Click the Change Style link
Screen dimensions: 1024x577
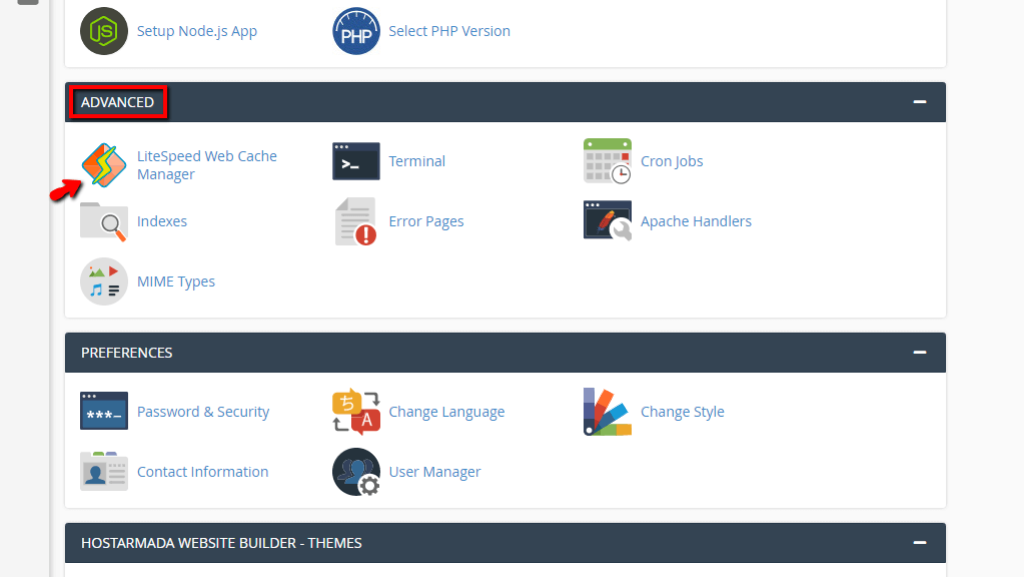click(x=682, y=412)
